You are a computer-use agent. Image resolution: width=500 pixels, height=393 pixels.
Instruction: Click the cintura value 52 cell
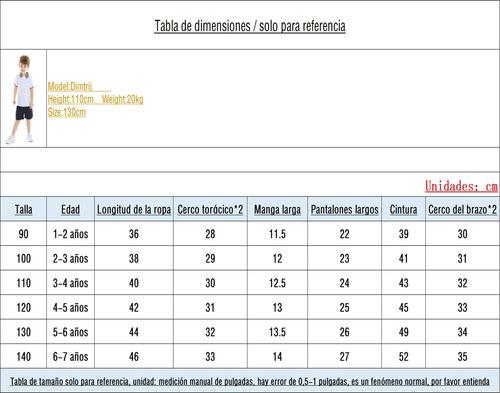(403, 357)
